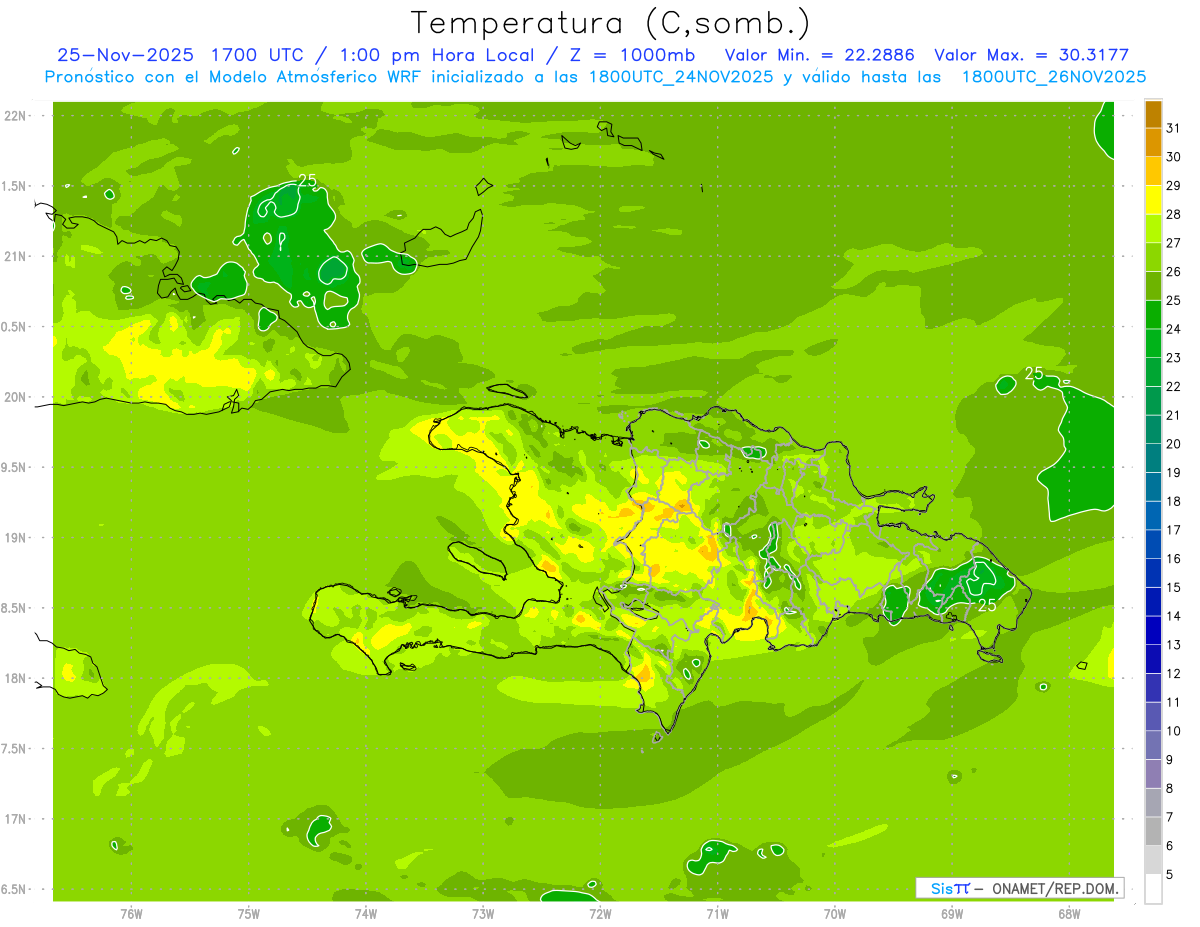The image size is (1200, 927).
Task: Click the legend value 10
Action: coord(1173,731)
